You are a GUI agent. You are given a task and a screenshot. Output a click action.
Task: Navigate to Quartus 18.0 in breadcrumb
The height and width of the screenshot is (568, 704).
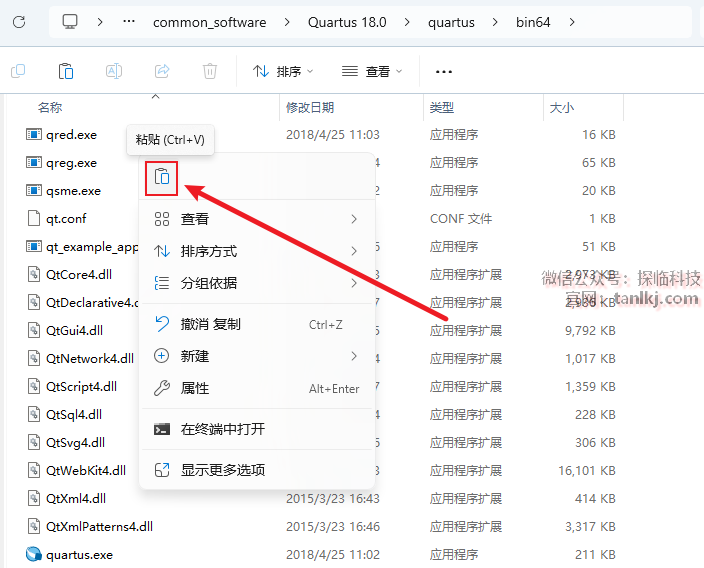(347, 22)
